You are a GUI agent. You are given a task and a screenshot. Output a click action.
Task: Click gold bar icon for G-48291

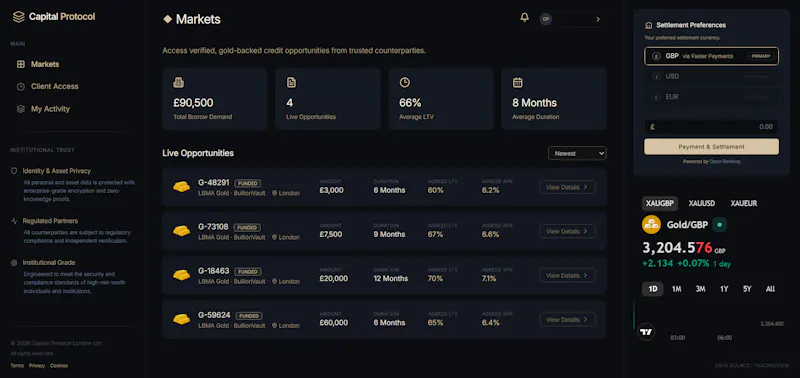click(181, 187)
